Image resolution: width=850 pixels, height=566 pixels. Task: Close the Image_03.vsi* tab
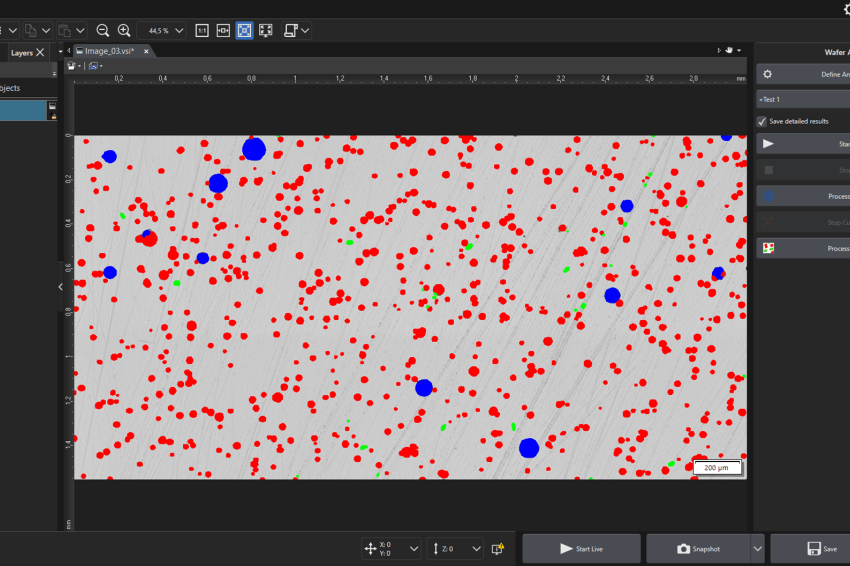[146, 51]
